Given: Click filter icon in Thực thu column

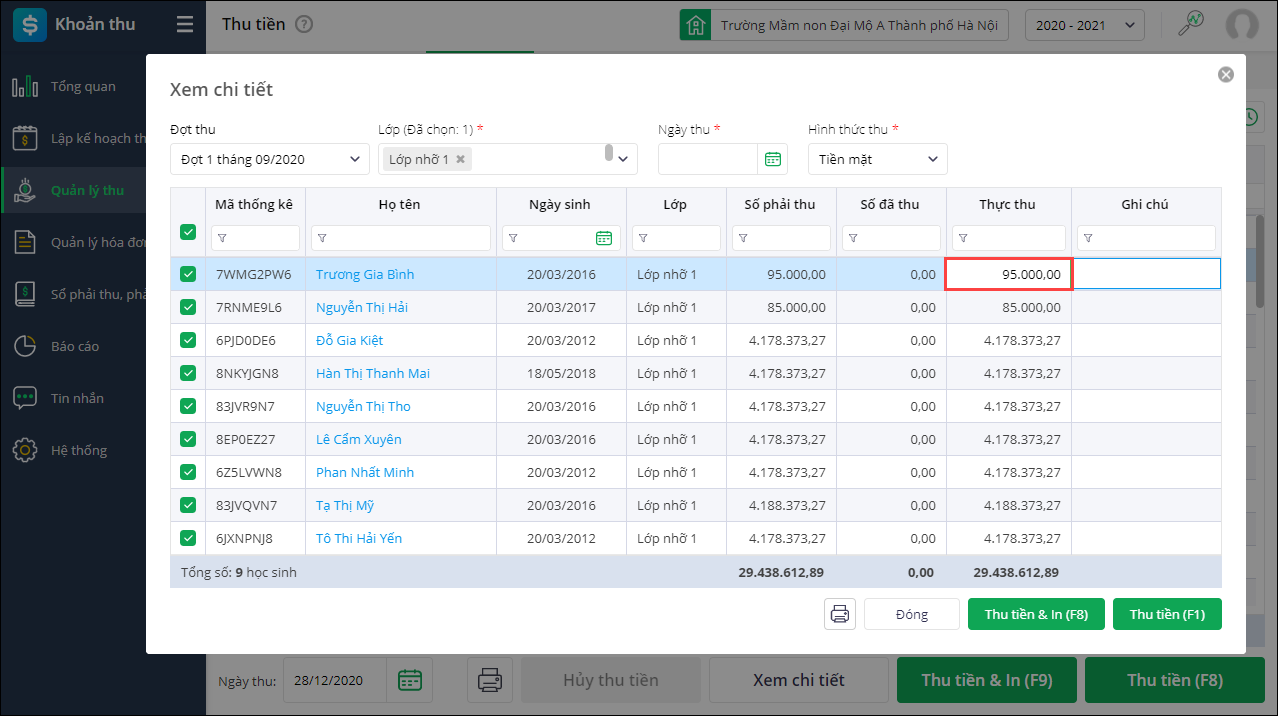Looking at the screenshot, I should 963,238.
